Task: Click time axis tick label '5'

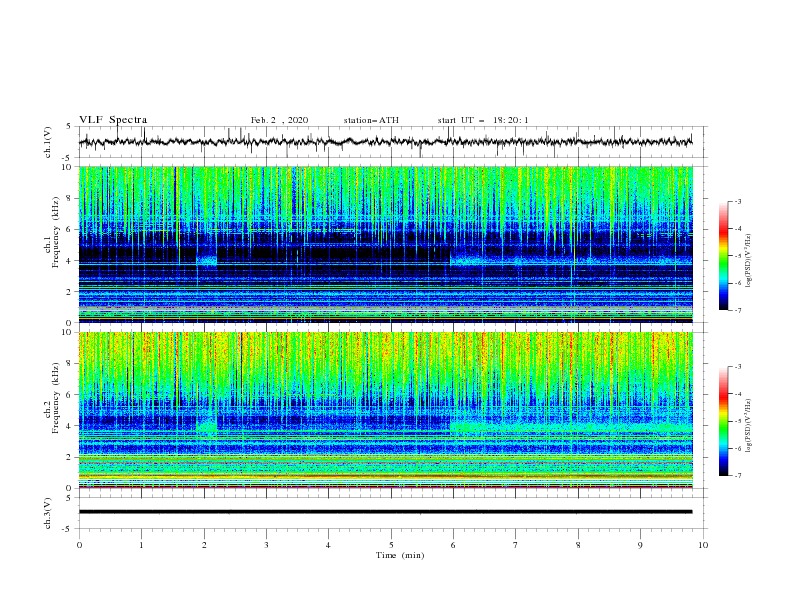Action: click(391, 545)
